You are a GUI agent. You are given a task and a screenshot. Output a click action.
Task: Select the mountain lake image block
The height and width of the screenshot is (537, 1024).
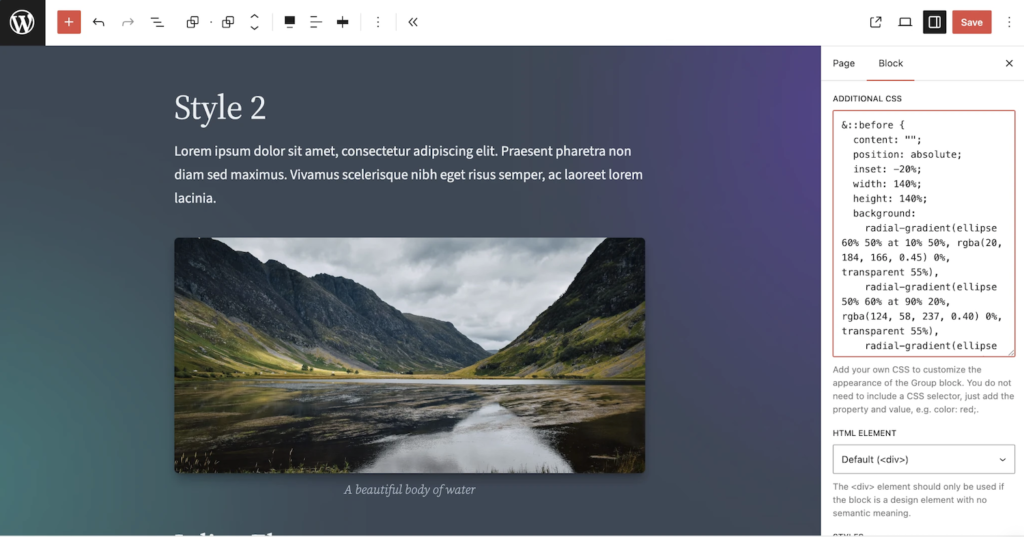pos(409,355)
